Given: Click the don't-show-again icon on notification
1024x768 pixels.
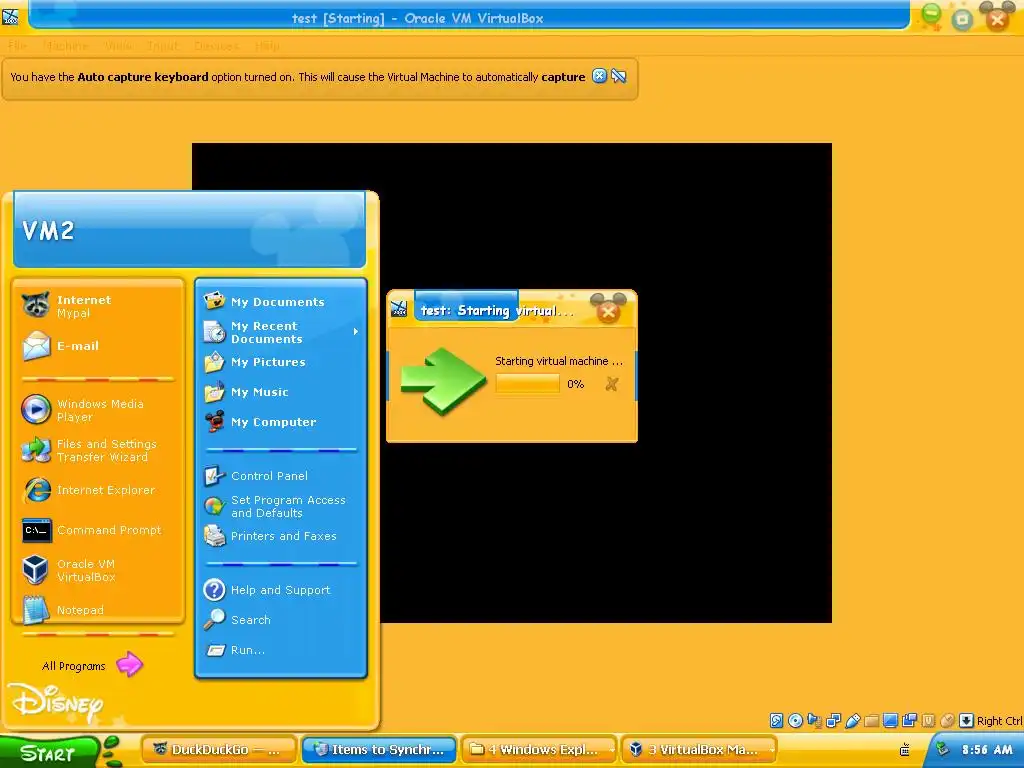Looking at the screenshot, I should [618, 76].
